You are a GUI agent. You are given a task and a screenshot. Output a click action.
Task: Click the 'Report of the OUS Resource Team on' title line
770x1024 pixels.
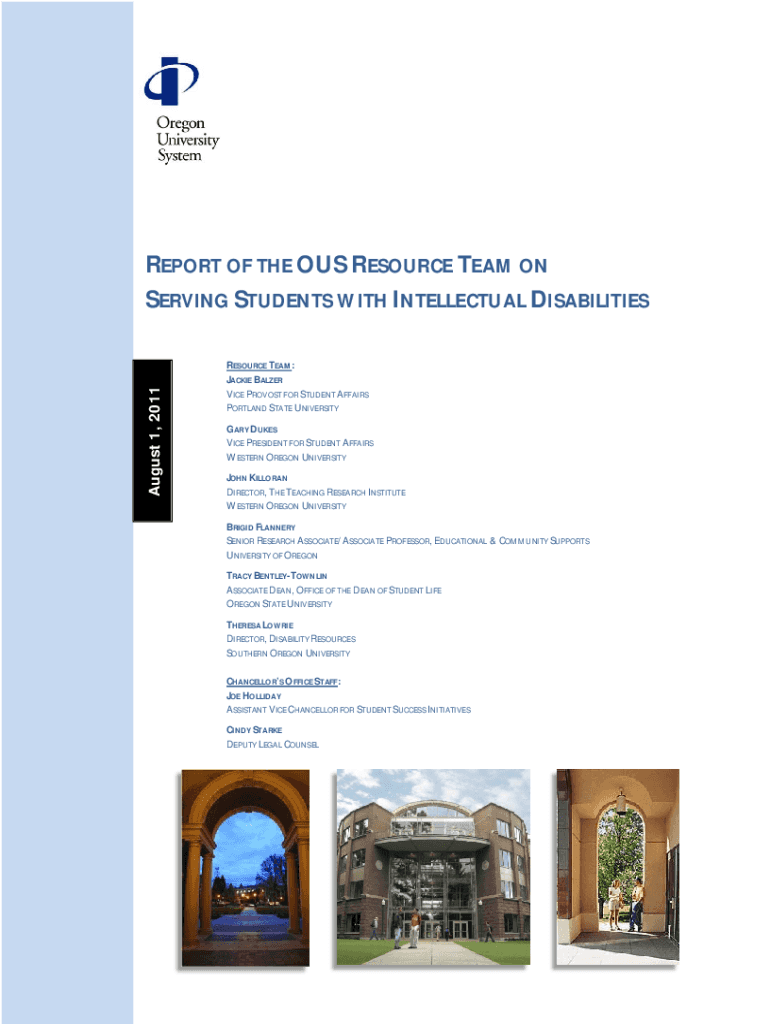pos(346,265)
